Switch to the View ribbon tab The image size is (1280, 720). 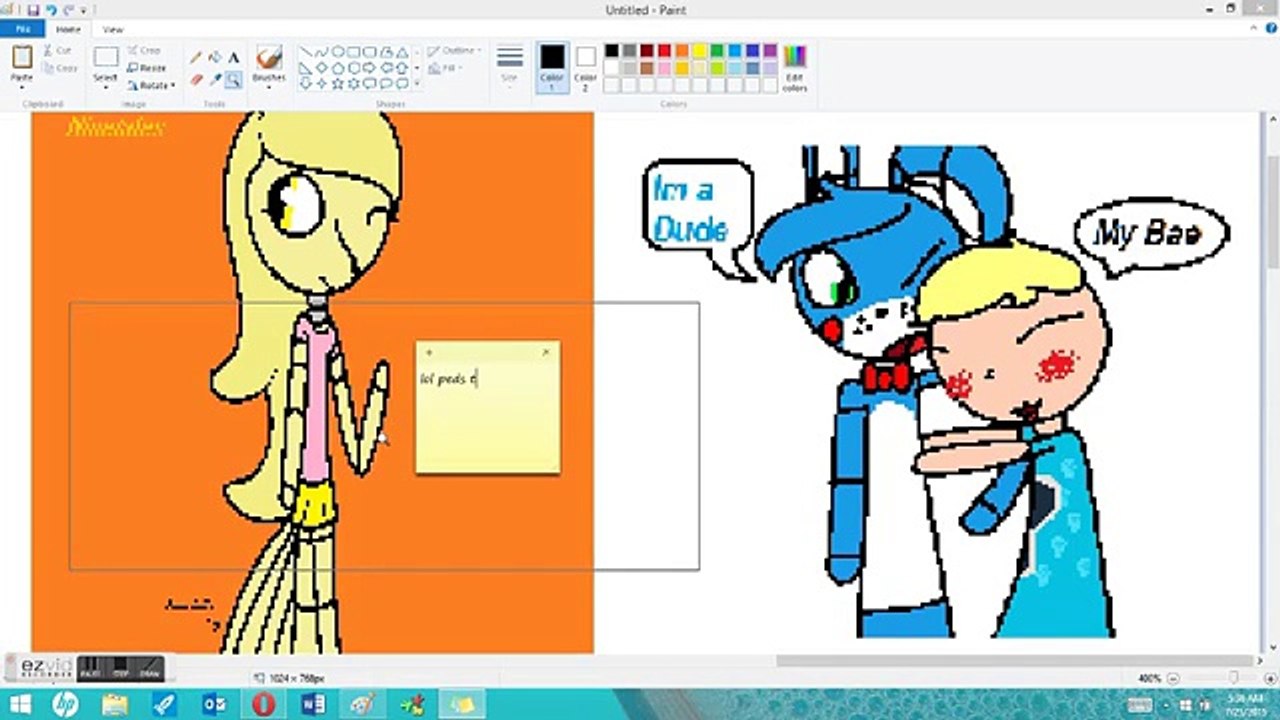click(x=113, y=30)
